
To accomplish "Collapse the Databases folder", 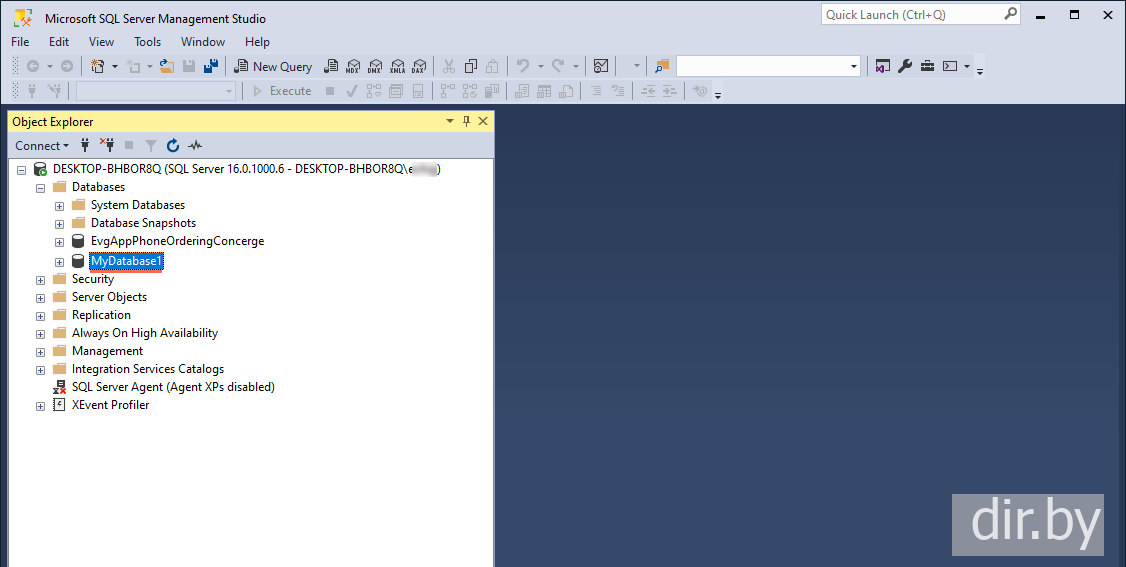I will coord(40,188).
